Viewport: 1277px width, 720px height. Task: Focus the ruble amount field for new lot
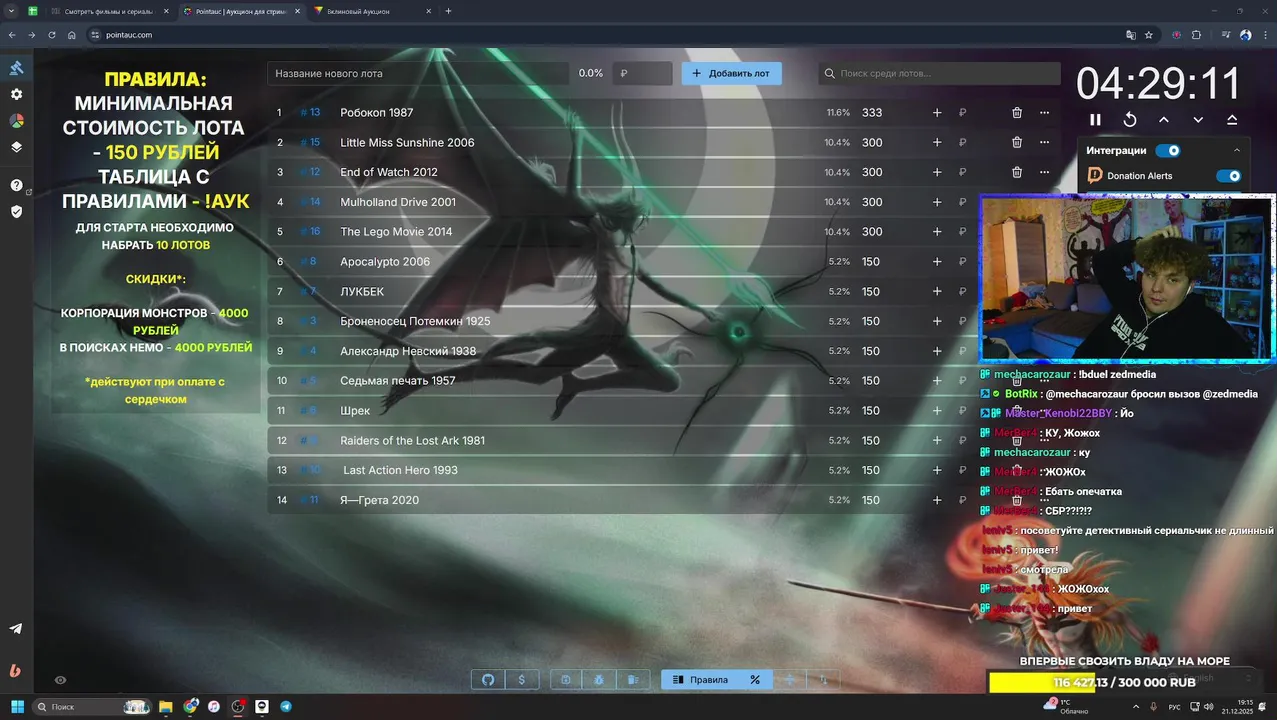point(643,73)
